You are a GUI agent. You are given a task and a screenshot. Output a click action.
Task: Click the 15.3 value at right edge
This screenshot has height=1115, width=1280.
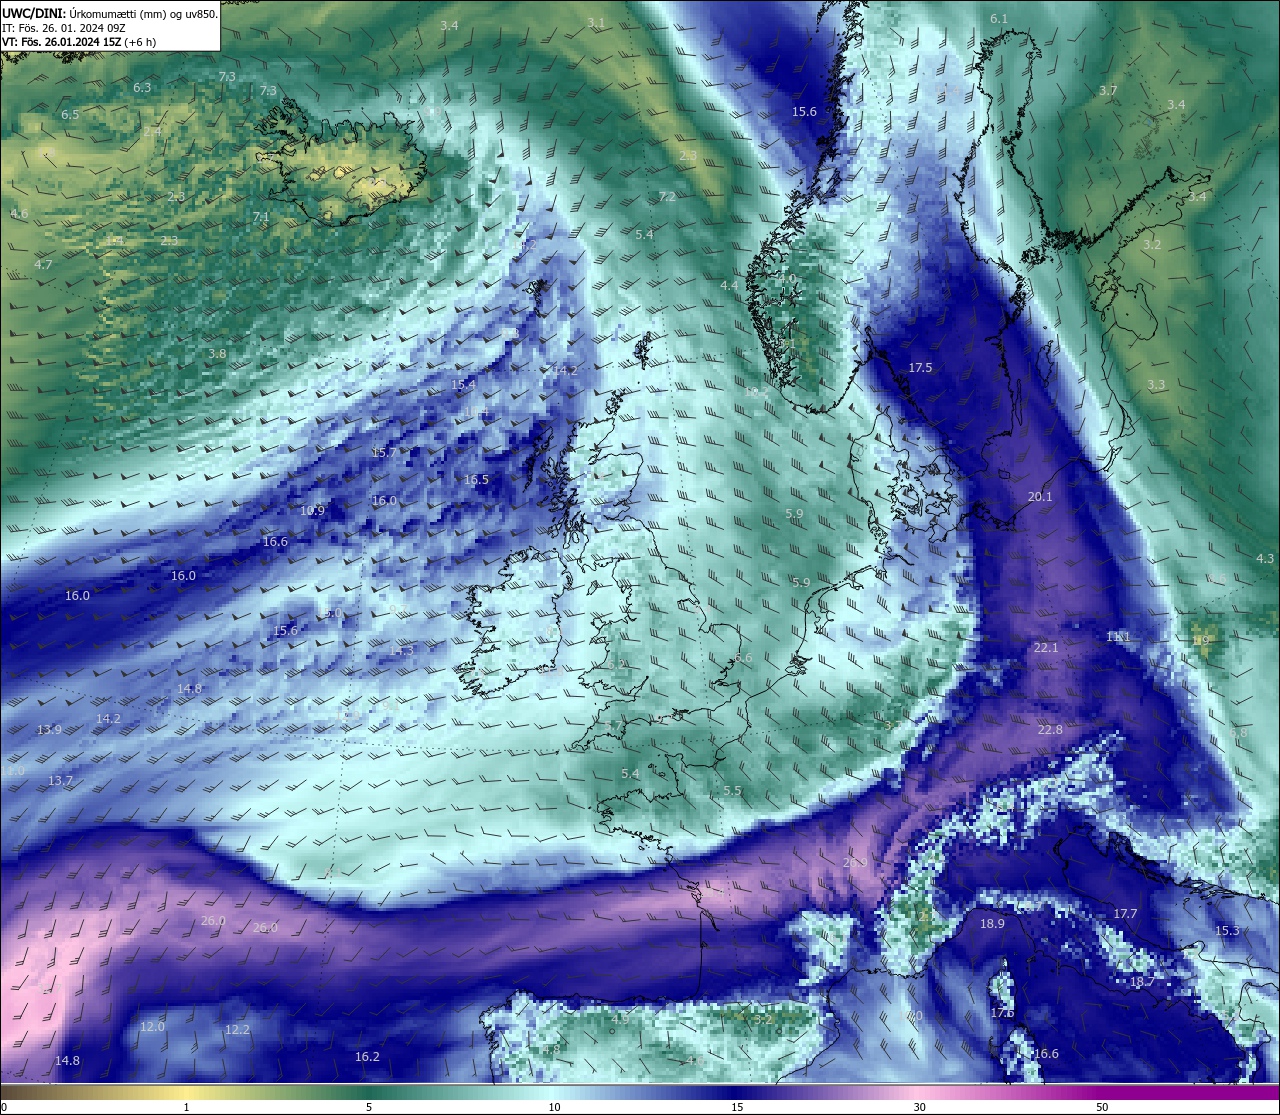(1227, 931)
